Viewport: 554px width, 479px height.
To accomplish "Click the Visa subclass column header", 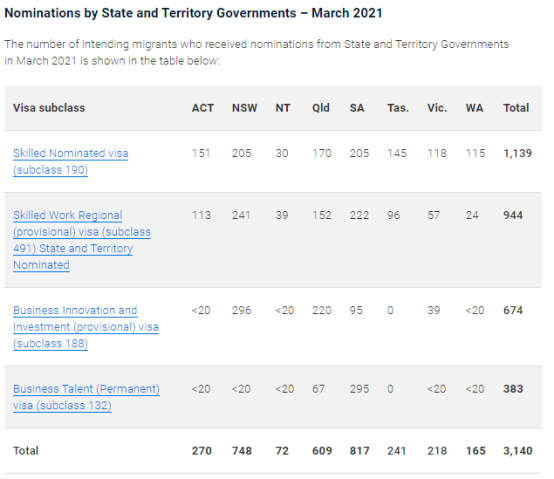I will (x=49, y=108).
